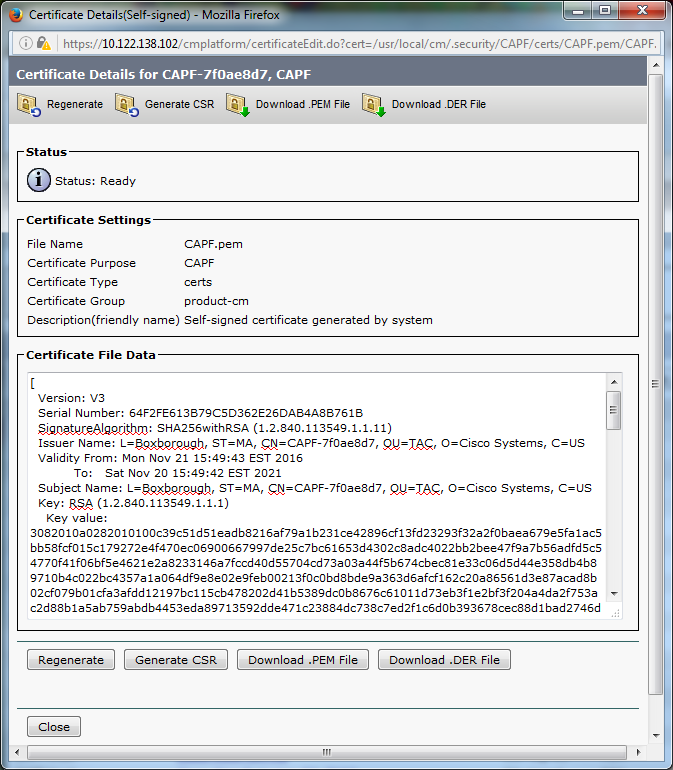
Task: Click the horizontal scrollbar right arrow
Action: (x=639, y=752)
